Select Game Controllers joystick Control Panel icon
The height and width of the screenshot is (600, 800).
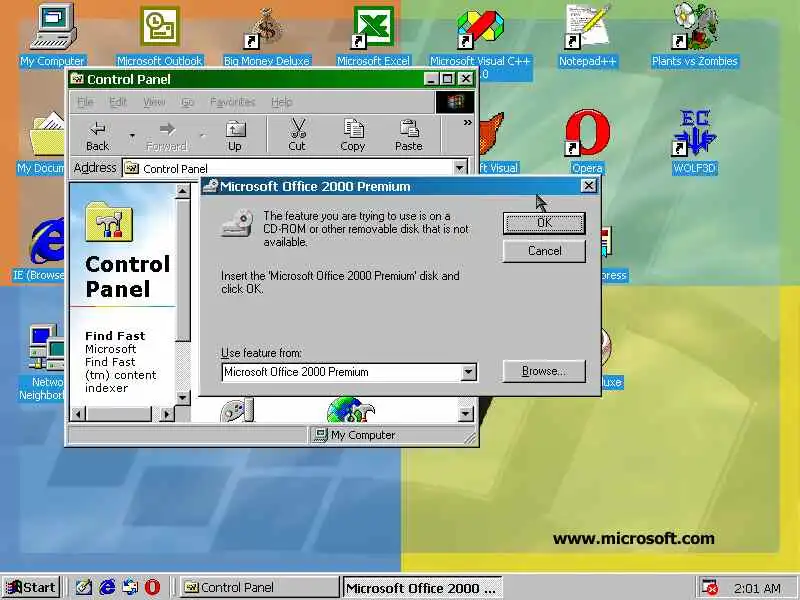click(x=237, y=411)
